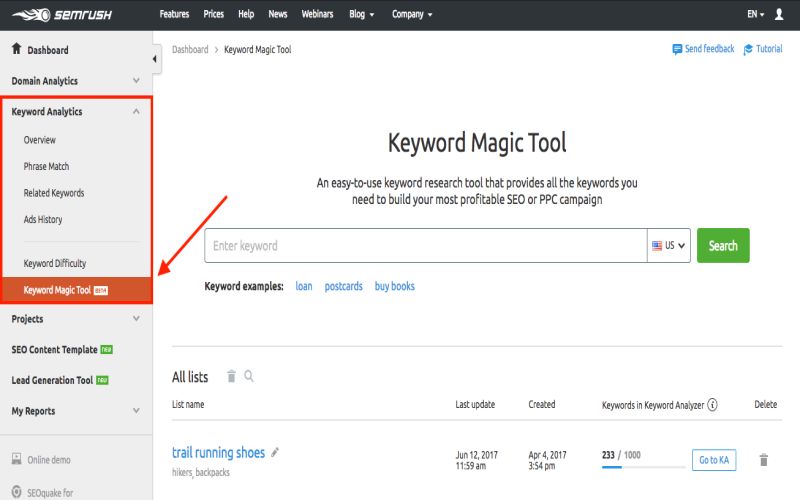Click the loan keyword example
800x500 pixels.
click(304, 286)
